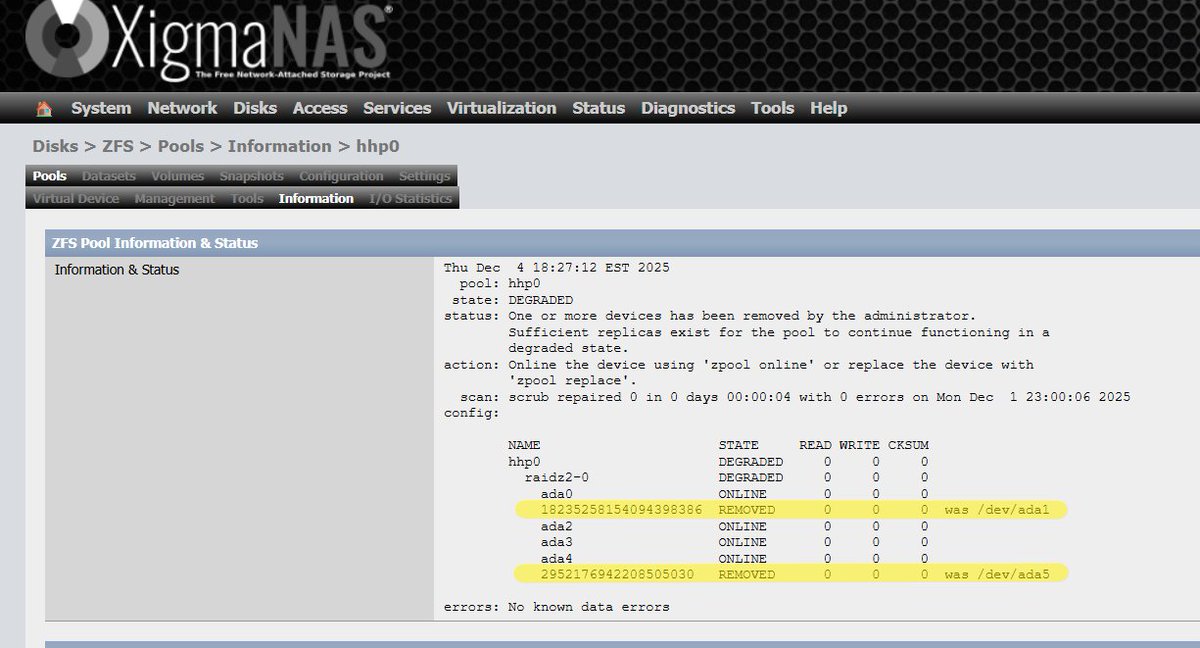Open the Diagnostics menu

688,108
